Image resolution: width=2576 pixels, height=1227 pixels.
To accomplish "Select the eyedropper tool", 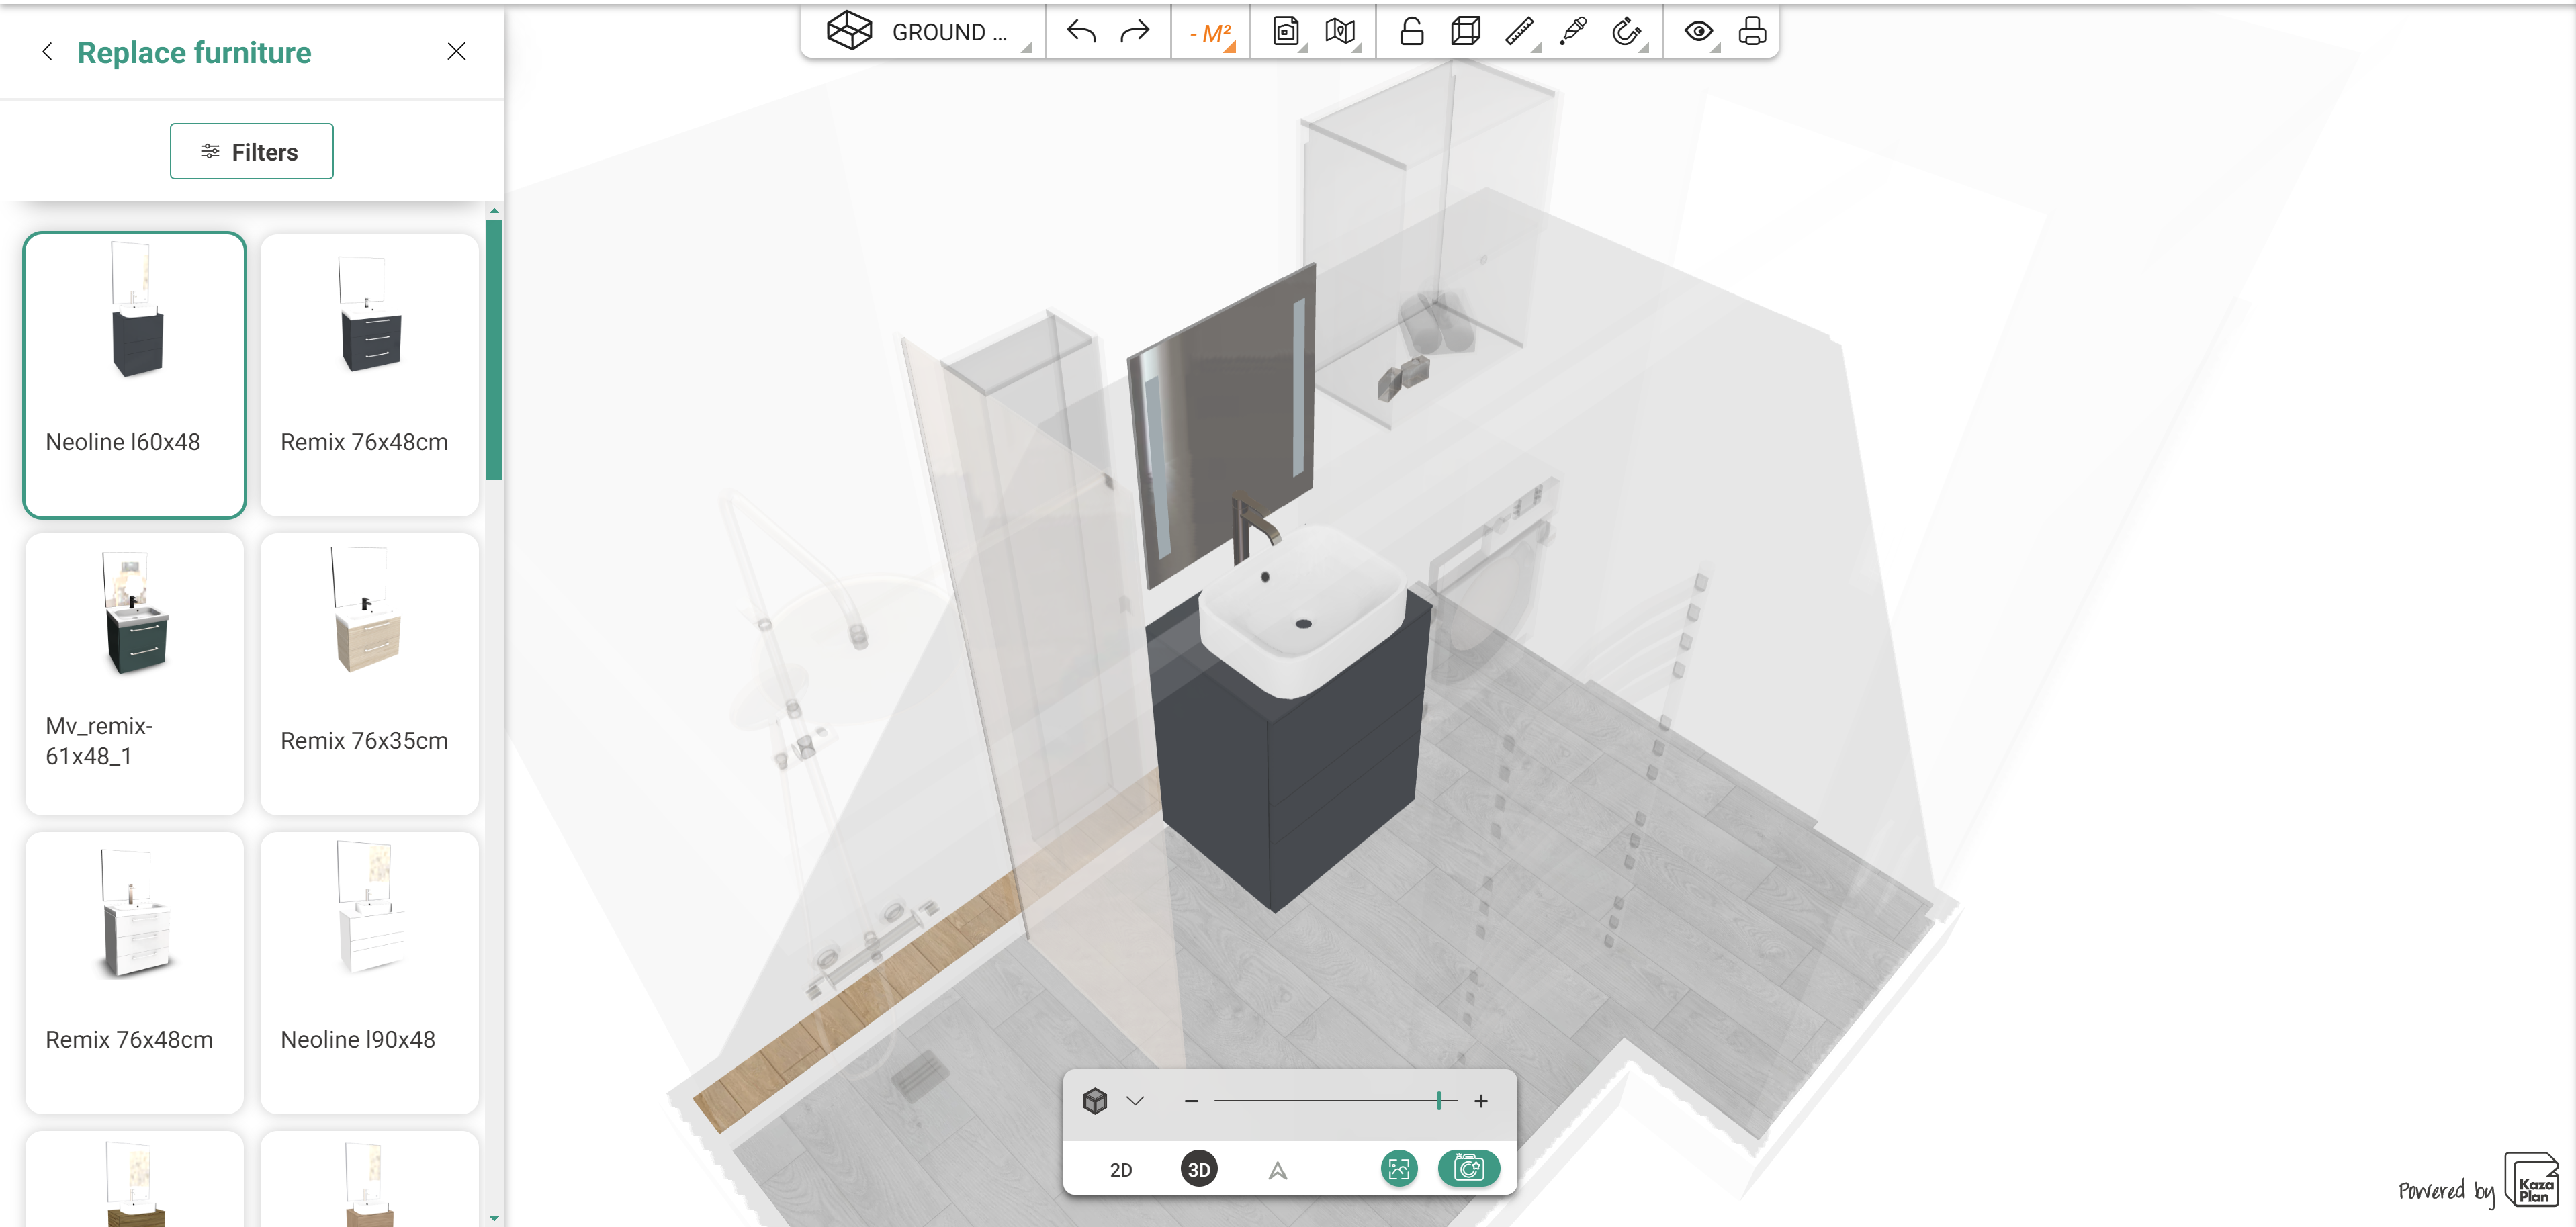I will point(1573,32).
